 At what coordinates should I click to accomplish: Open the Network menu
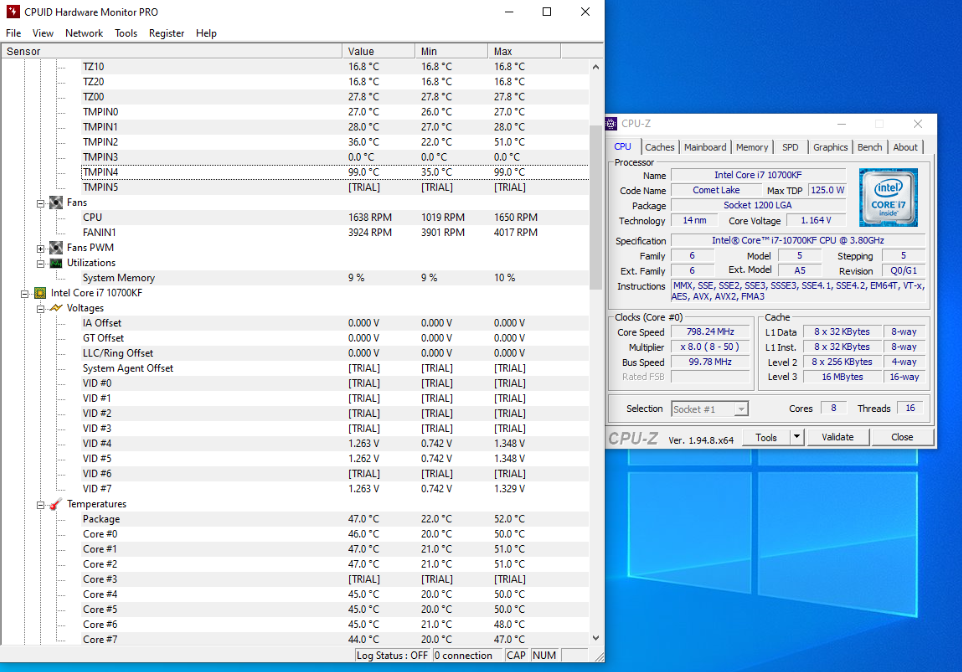click(x=84, y=33)
